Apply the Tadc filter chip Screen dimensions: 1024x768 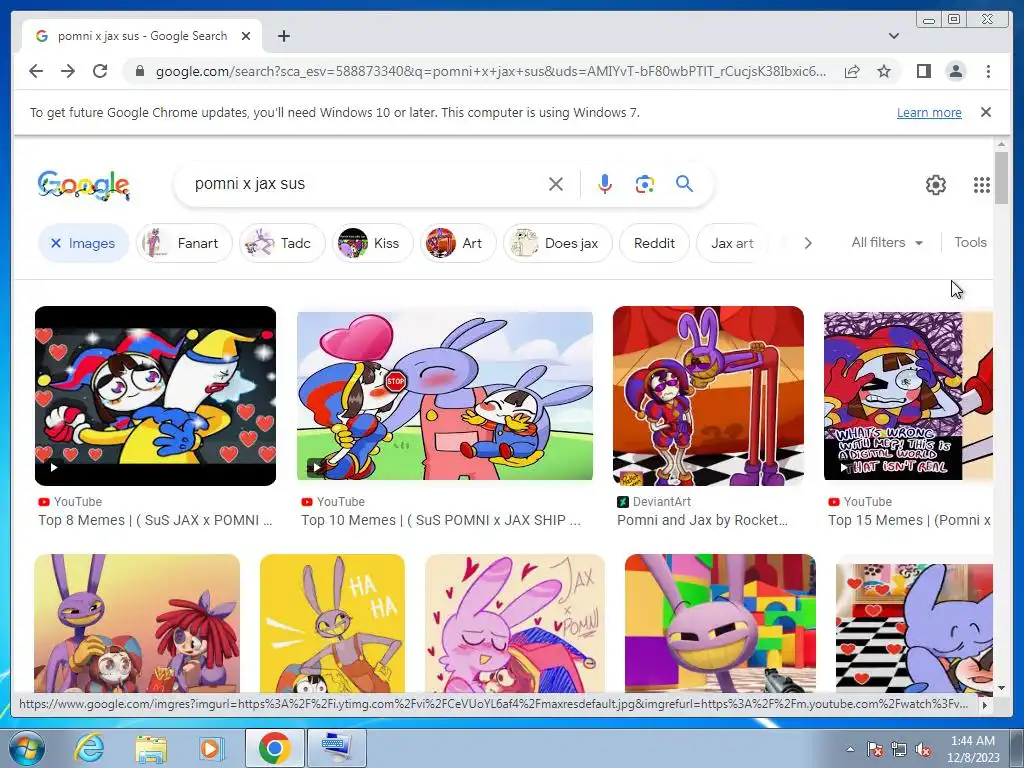tap(281, 243)
